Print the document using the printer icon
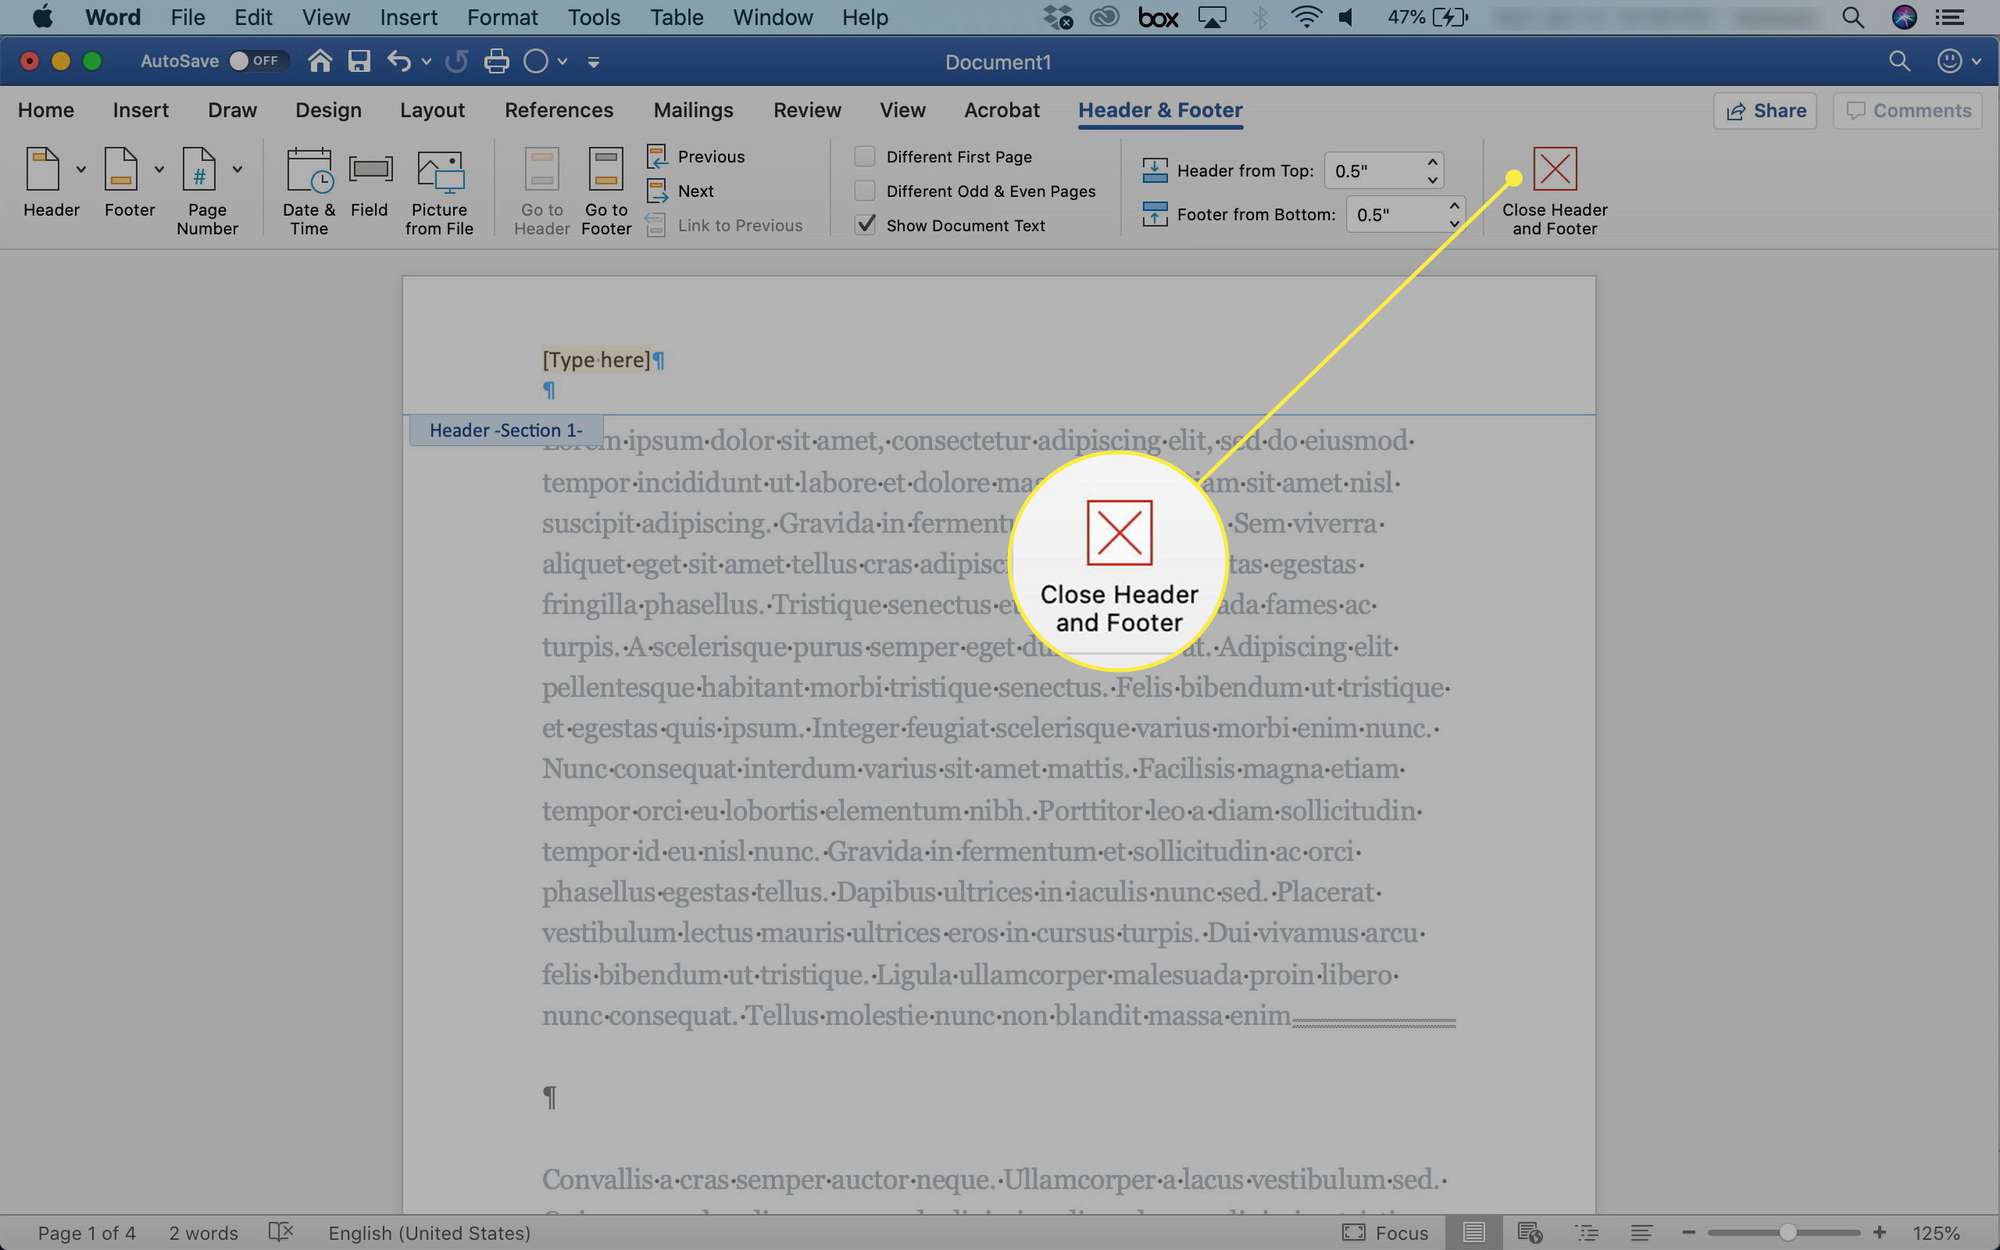The height and width of the screenshot is (1250, 2000). click(497, 61)
